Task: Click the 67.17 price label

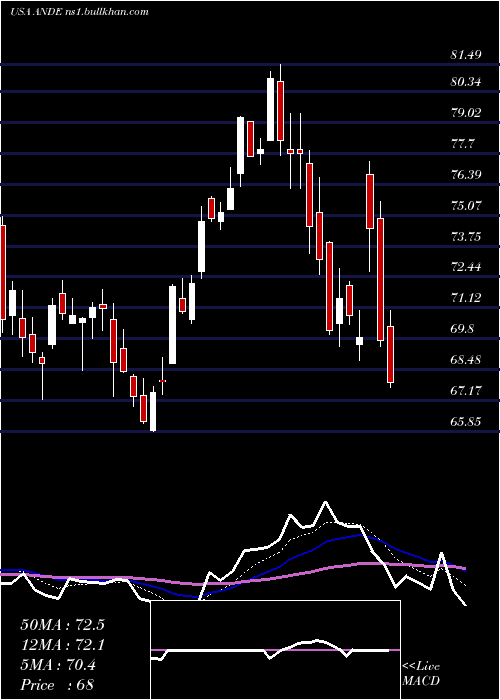Action: click(466, 392)
